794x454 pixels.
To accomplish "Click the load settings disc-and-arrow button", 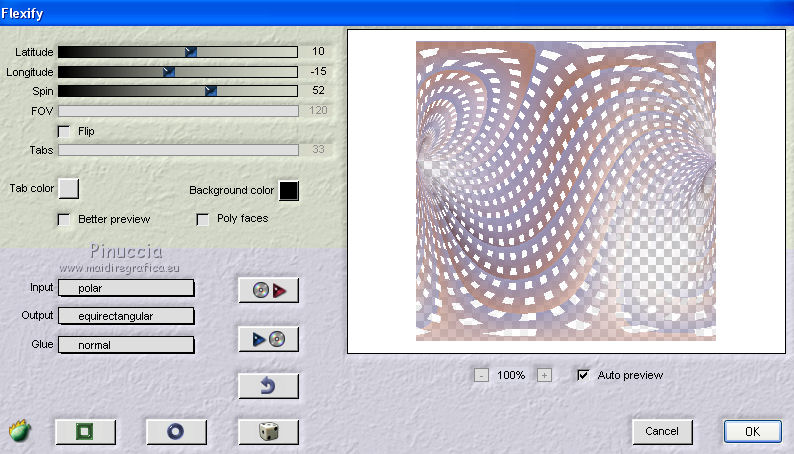I will 268,290.
